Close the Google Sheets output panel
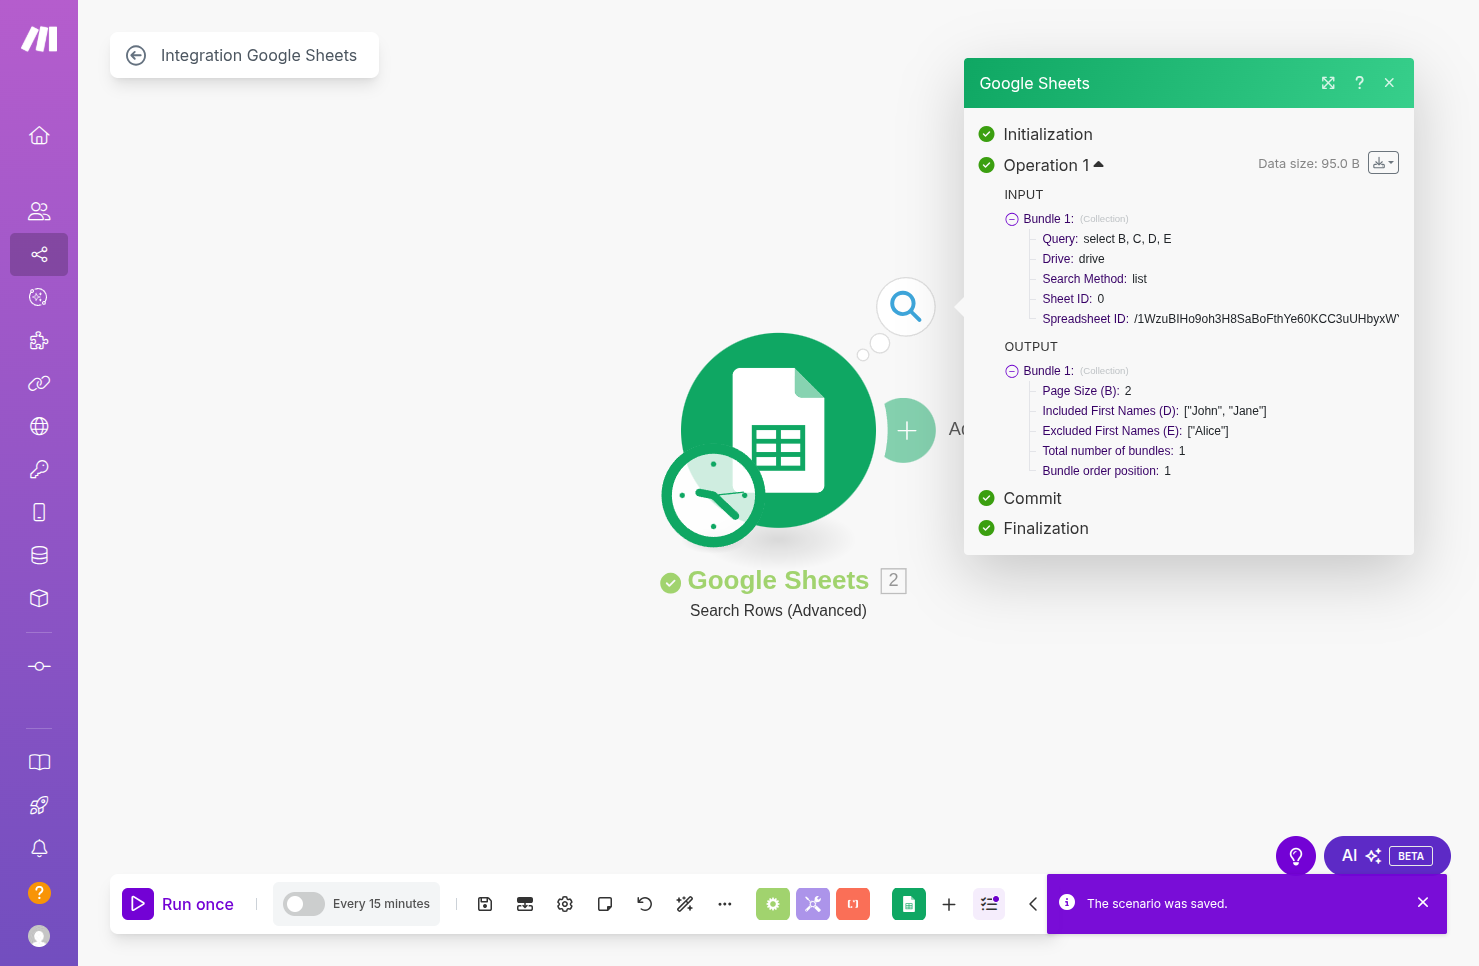The height and width of the screenshot is (966, 1479). coord(1389,83)
